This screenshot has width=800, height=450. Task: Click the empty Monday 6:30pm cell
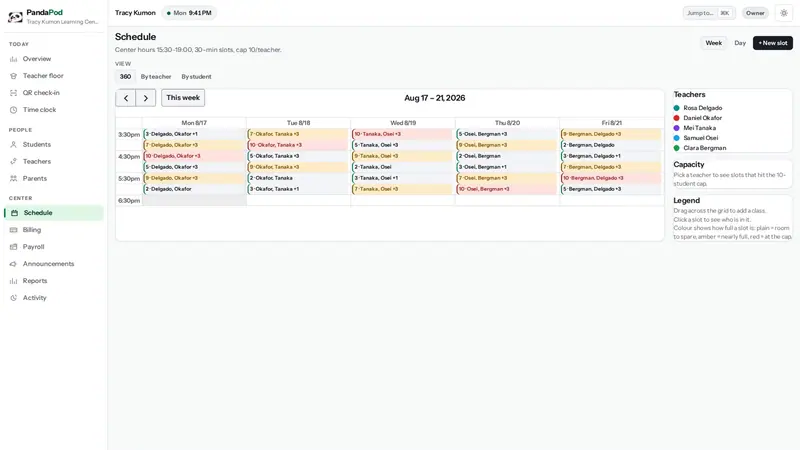click(x=194, y=201)
